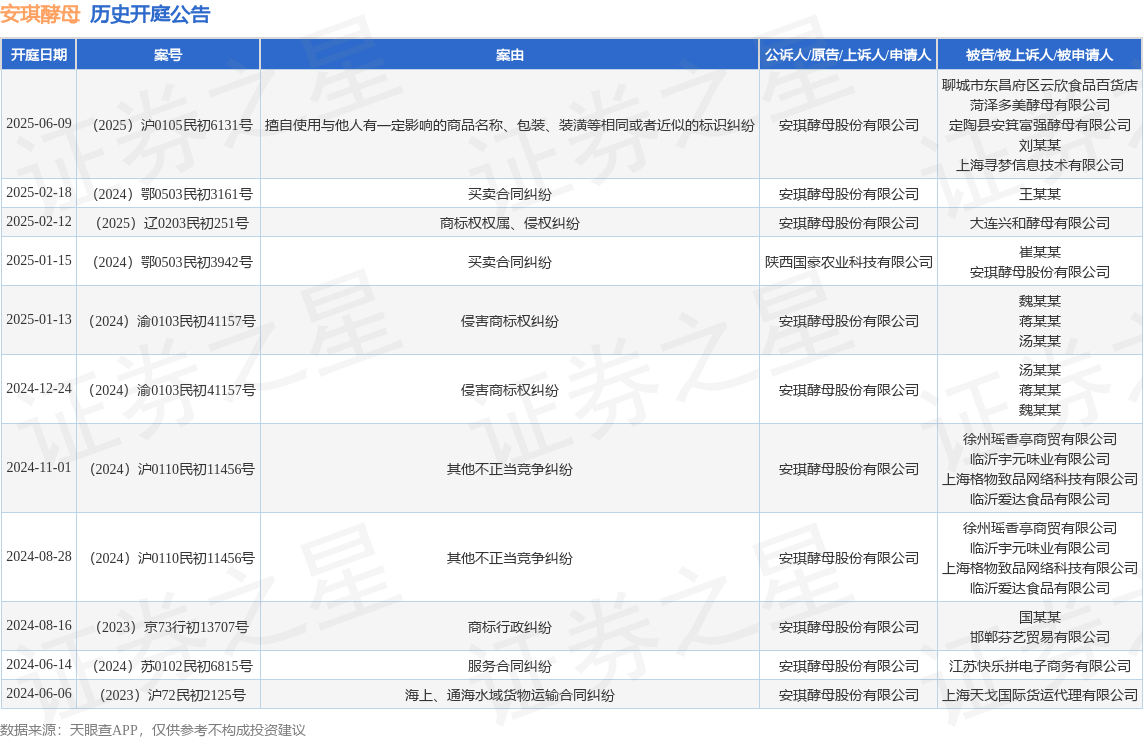Select defendant 崔某某
This screenshot has height=739, width=1143.
(x=1039, y=252)
